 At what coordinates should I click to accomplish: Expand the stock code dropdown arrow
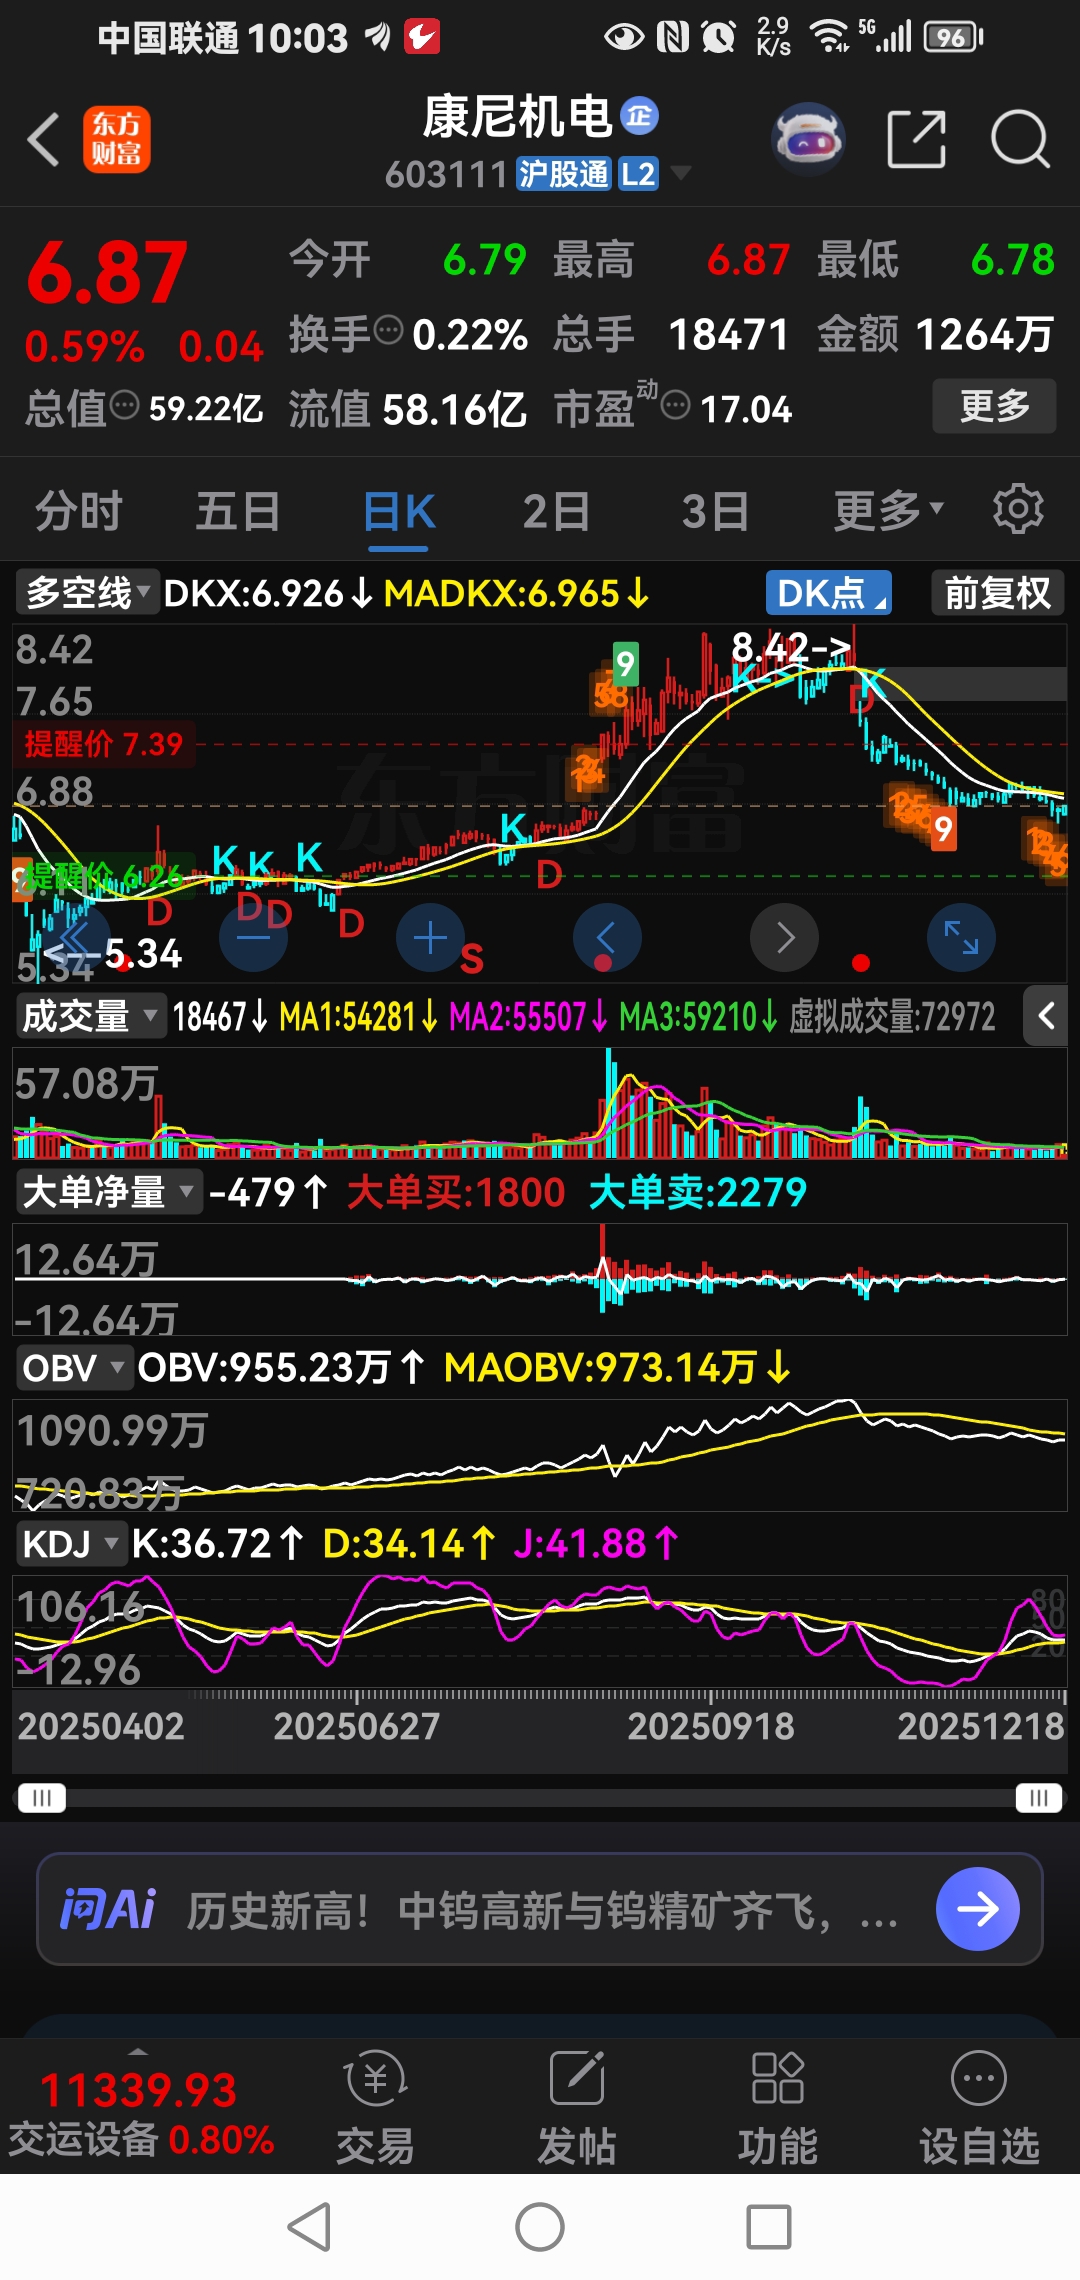[x=681, y=173]
